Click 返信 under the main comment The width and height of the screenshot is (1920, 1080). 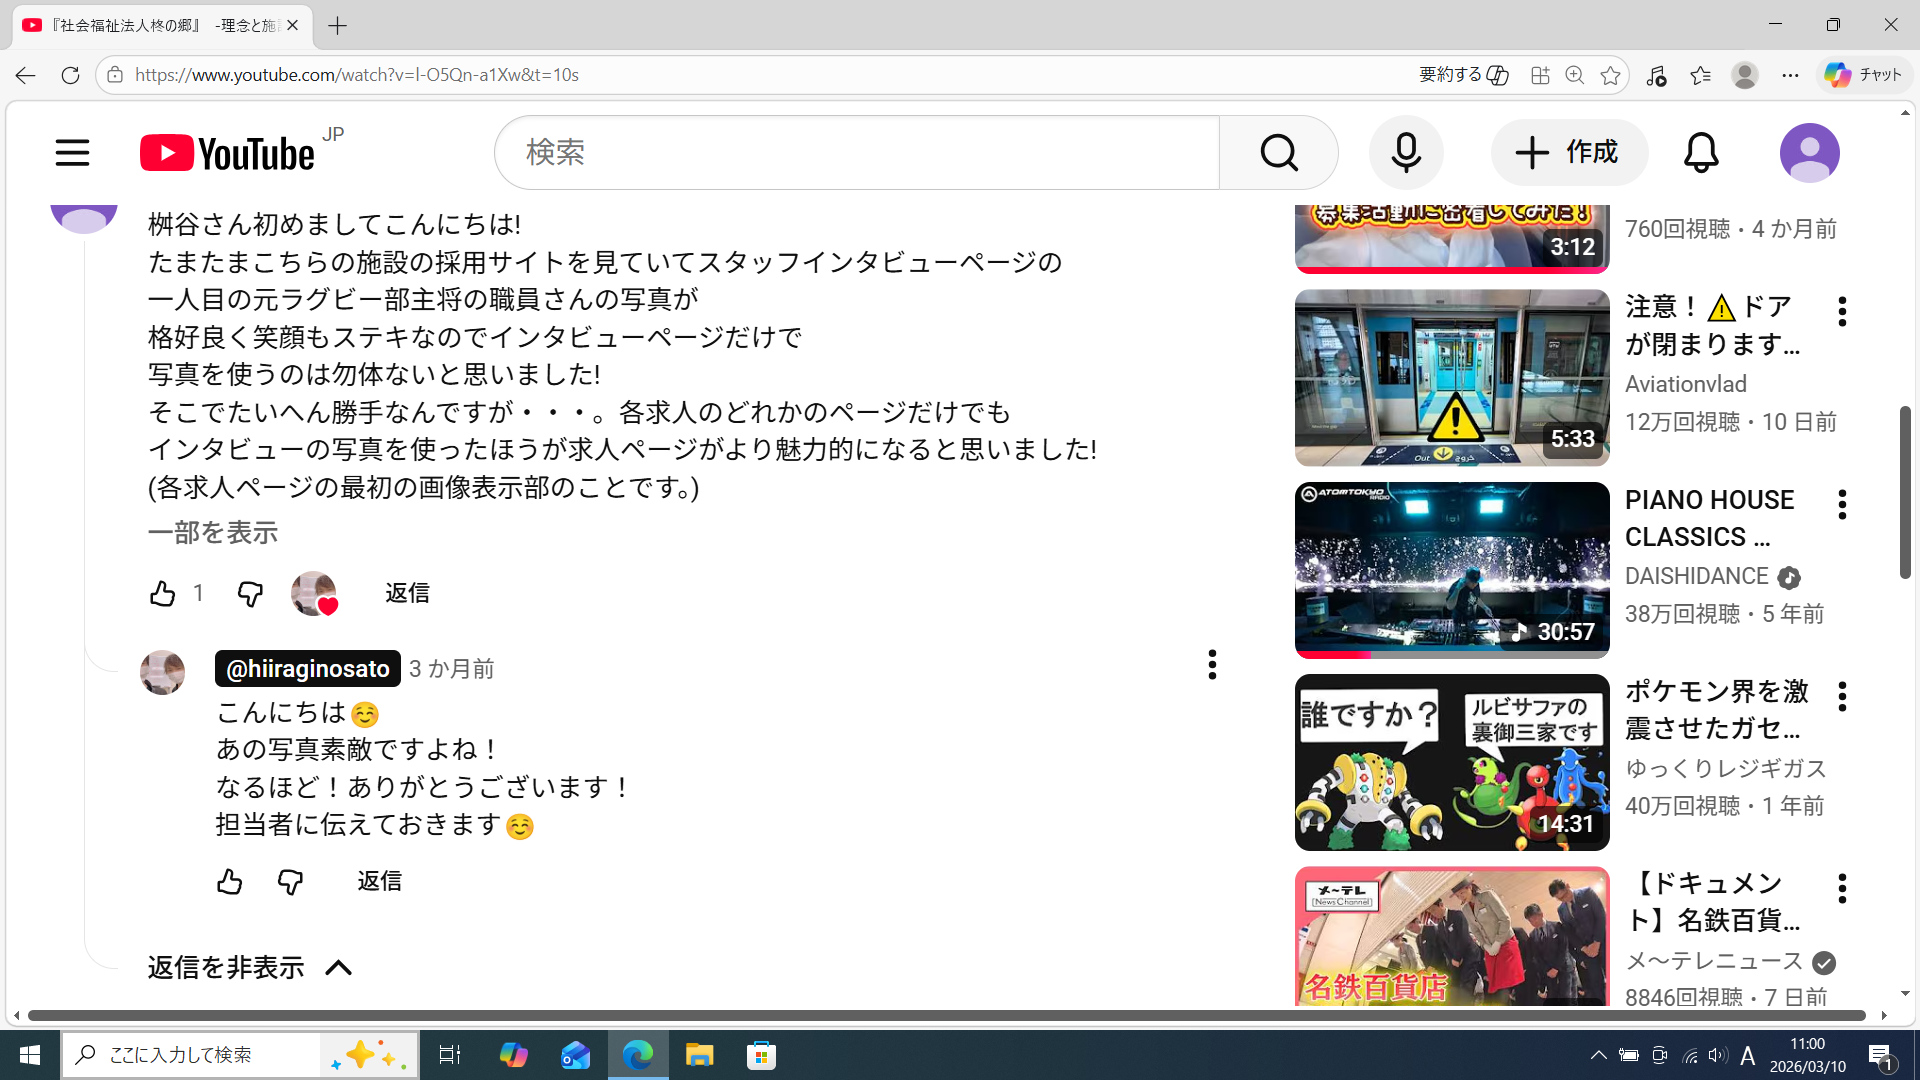407,593
